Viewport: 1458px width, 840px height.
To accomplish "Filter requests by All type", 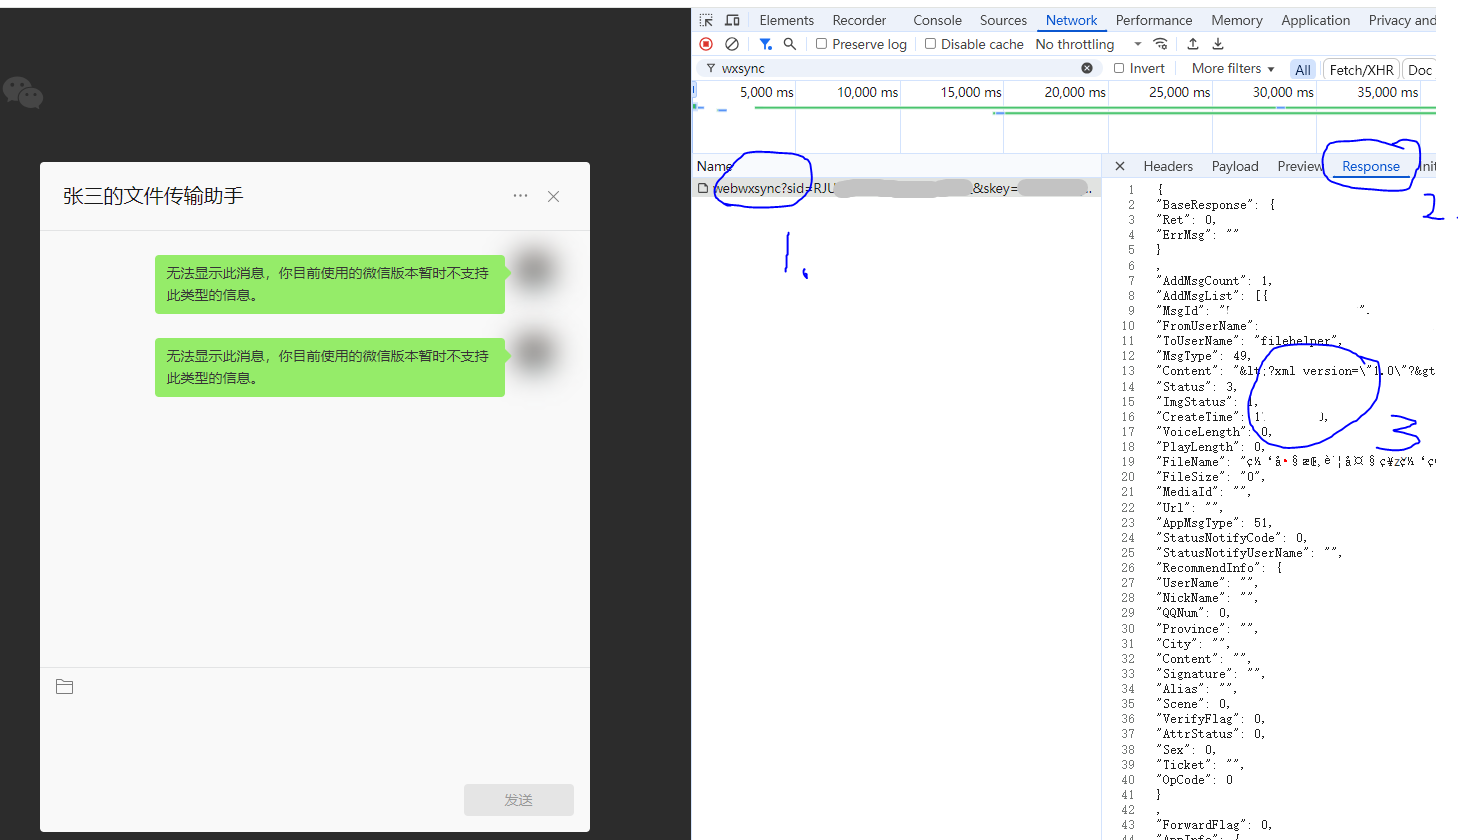I will point(1302,69).
